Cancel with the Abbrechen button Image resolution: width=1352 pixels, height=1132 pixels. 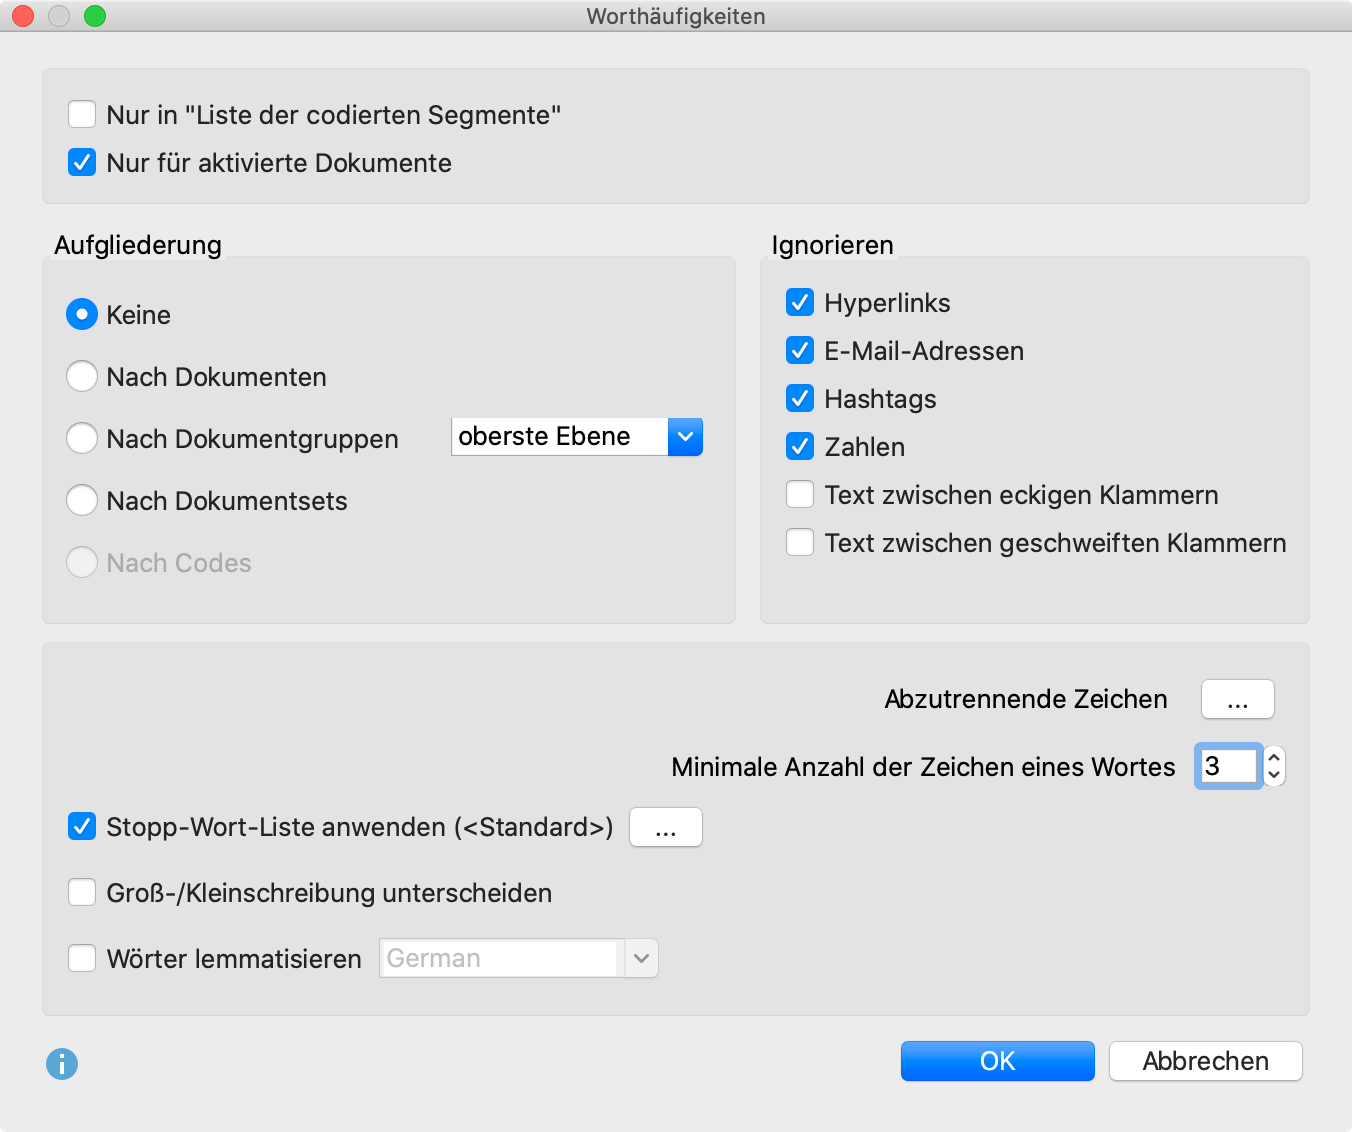click(x=1206, y=1061)
